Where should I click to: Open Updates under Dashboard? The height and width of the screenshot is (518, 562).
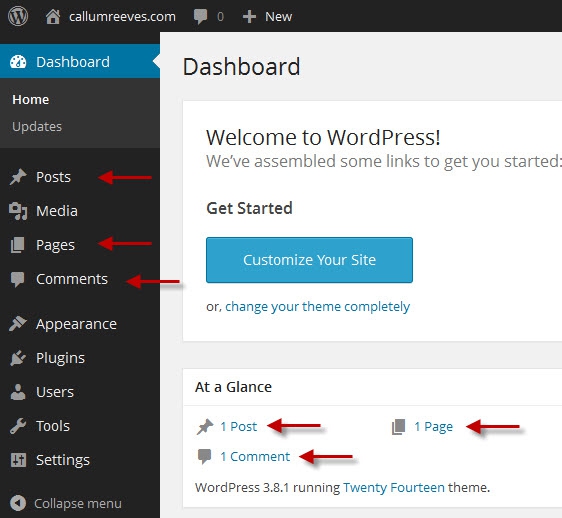click(x=37, y=127)
